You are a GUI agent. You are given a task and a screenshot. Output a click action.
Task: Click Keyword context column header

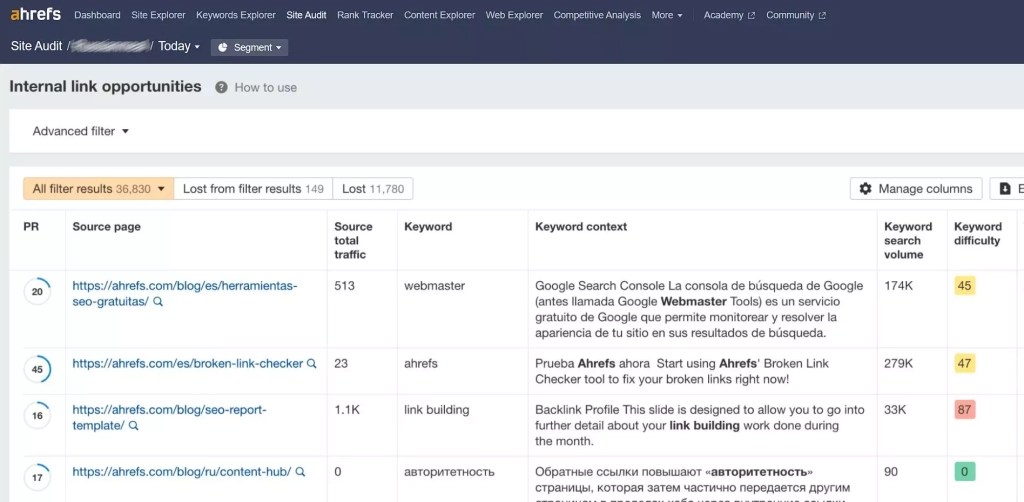click(581, 227)
